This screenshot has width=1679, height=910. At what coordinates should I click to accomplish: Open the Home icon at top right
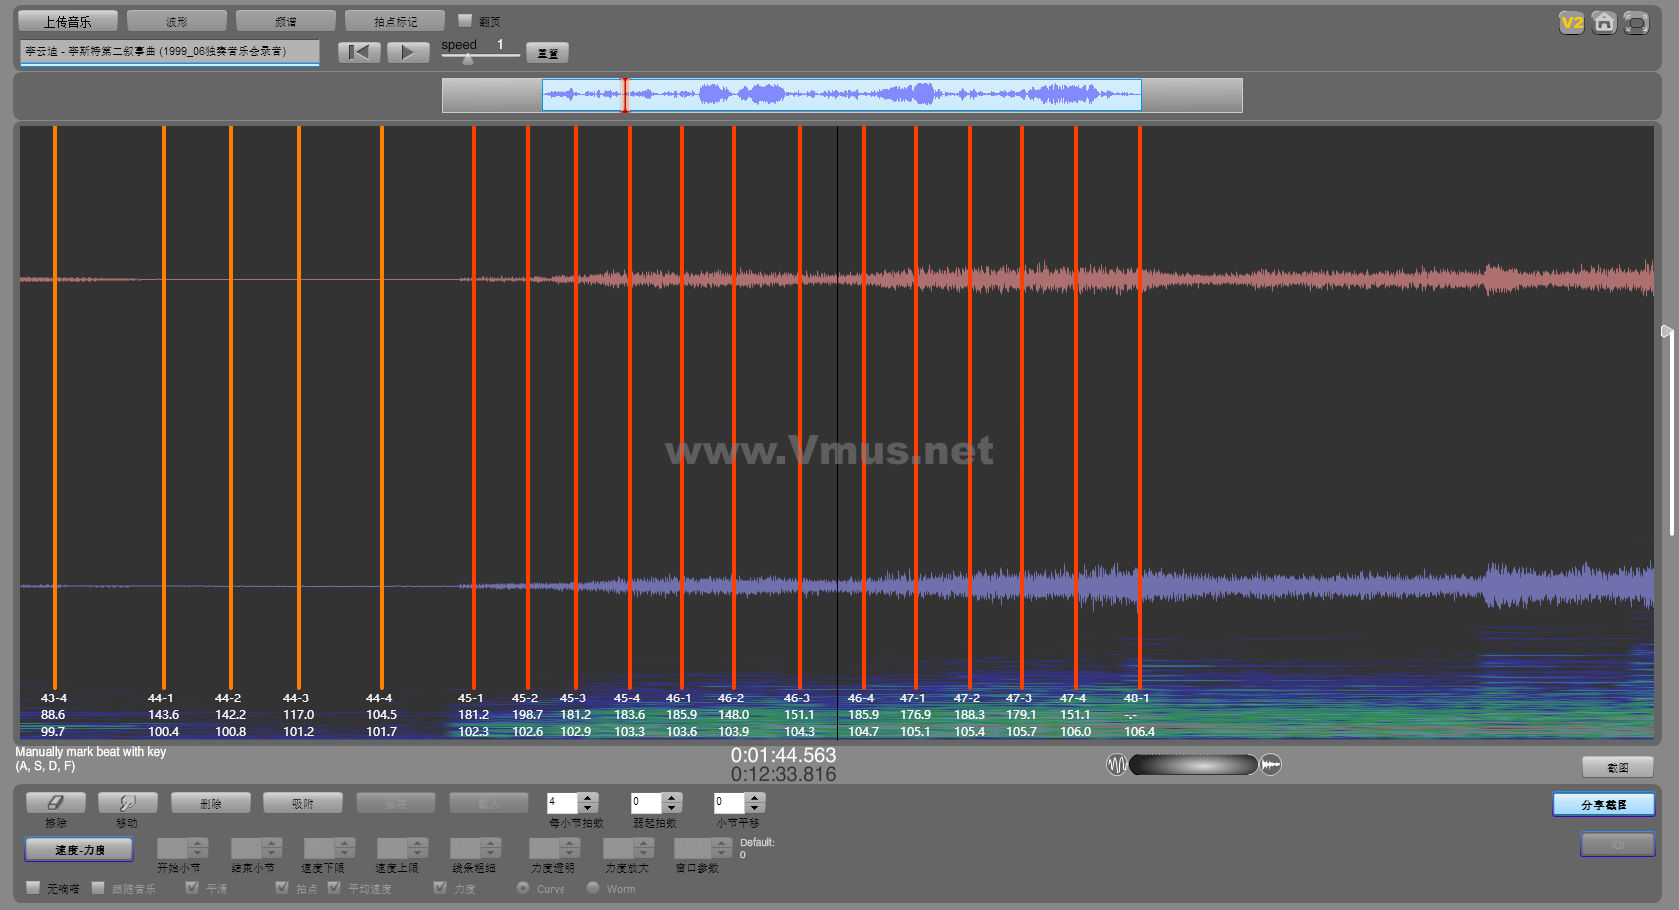point(1604,22)
